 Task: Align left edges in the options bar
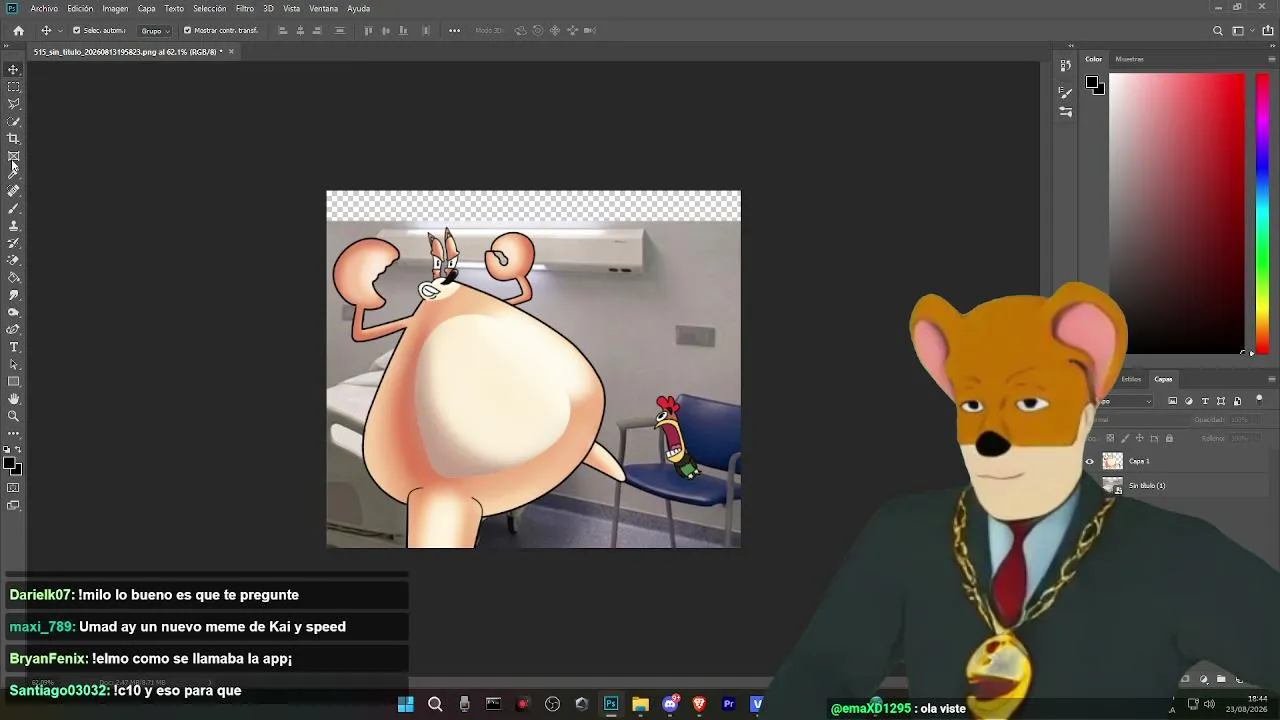tap(282, 31)
